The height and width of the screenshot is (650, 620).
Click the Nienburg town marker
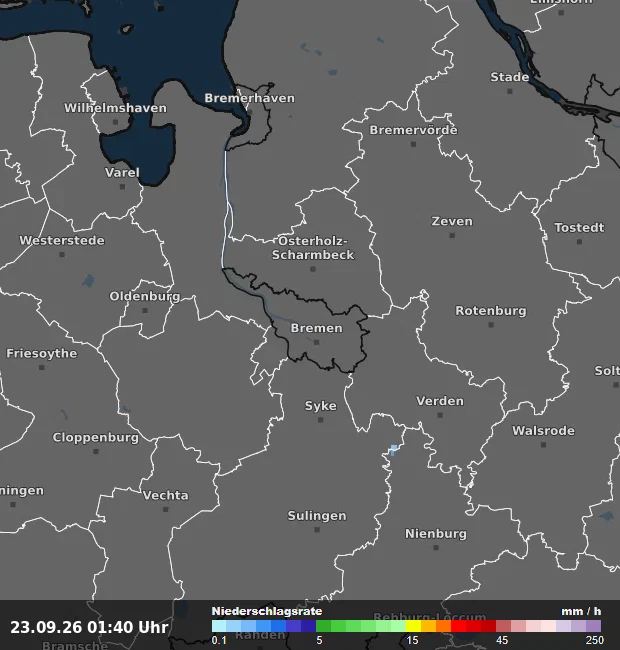(436, 548)
